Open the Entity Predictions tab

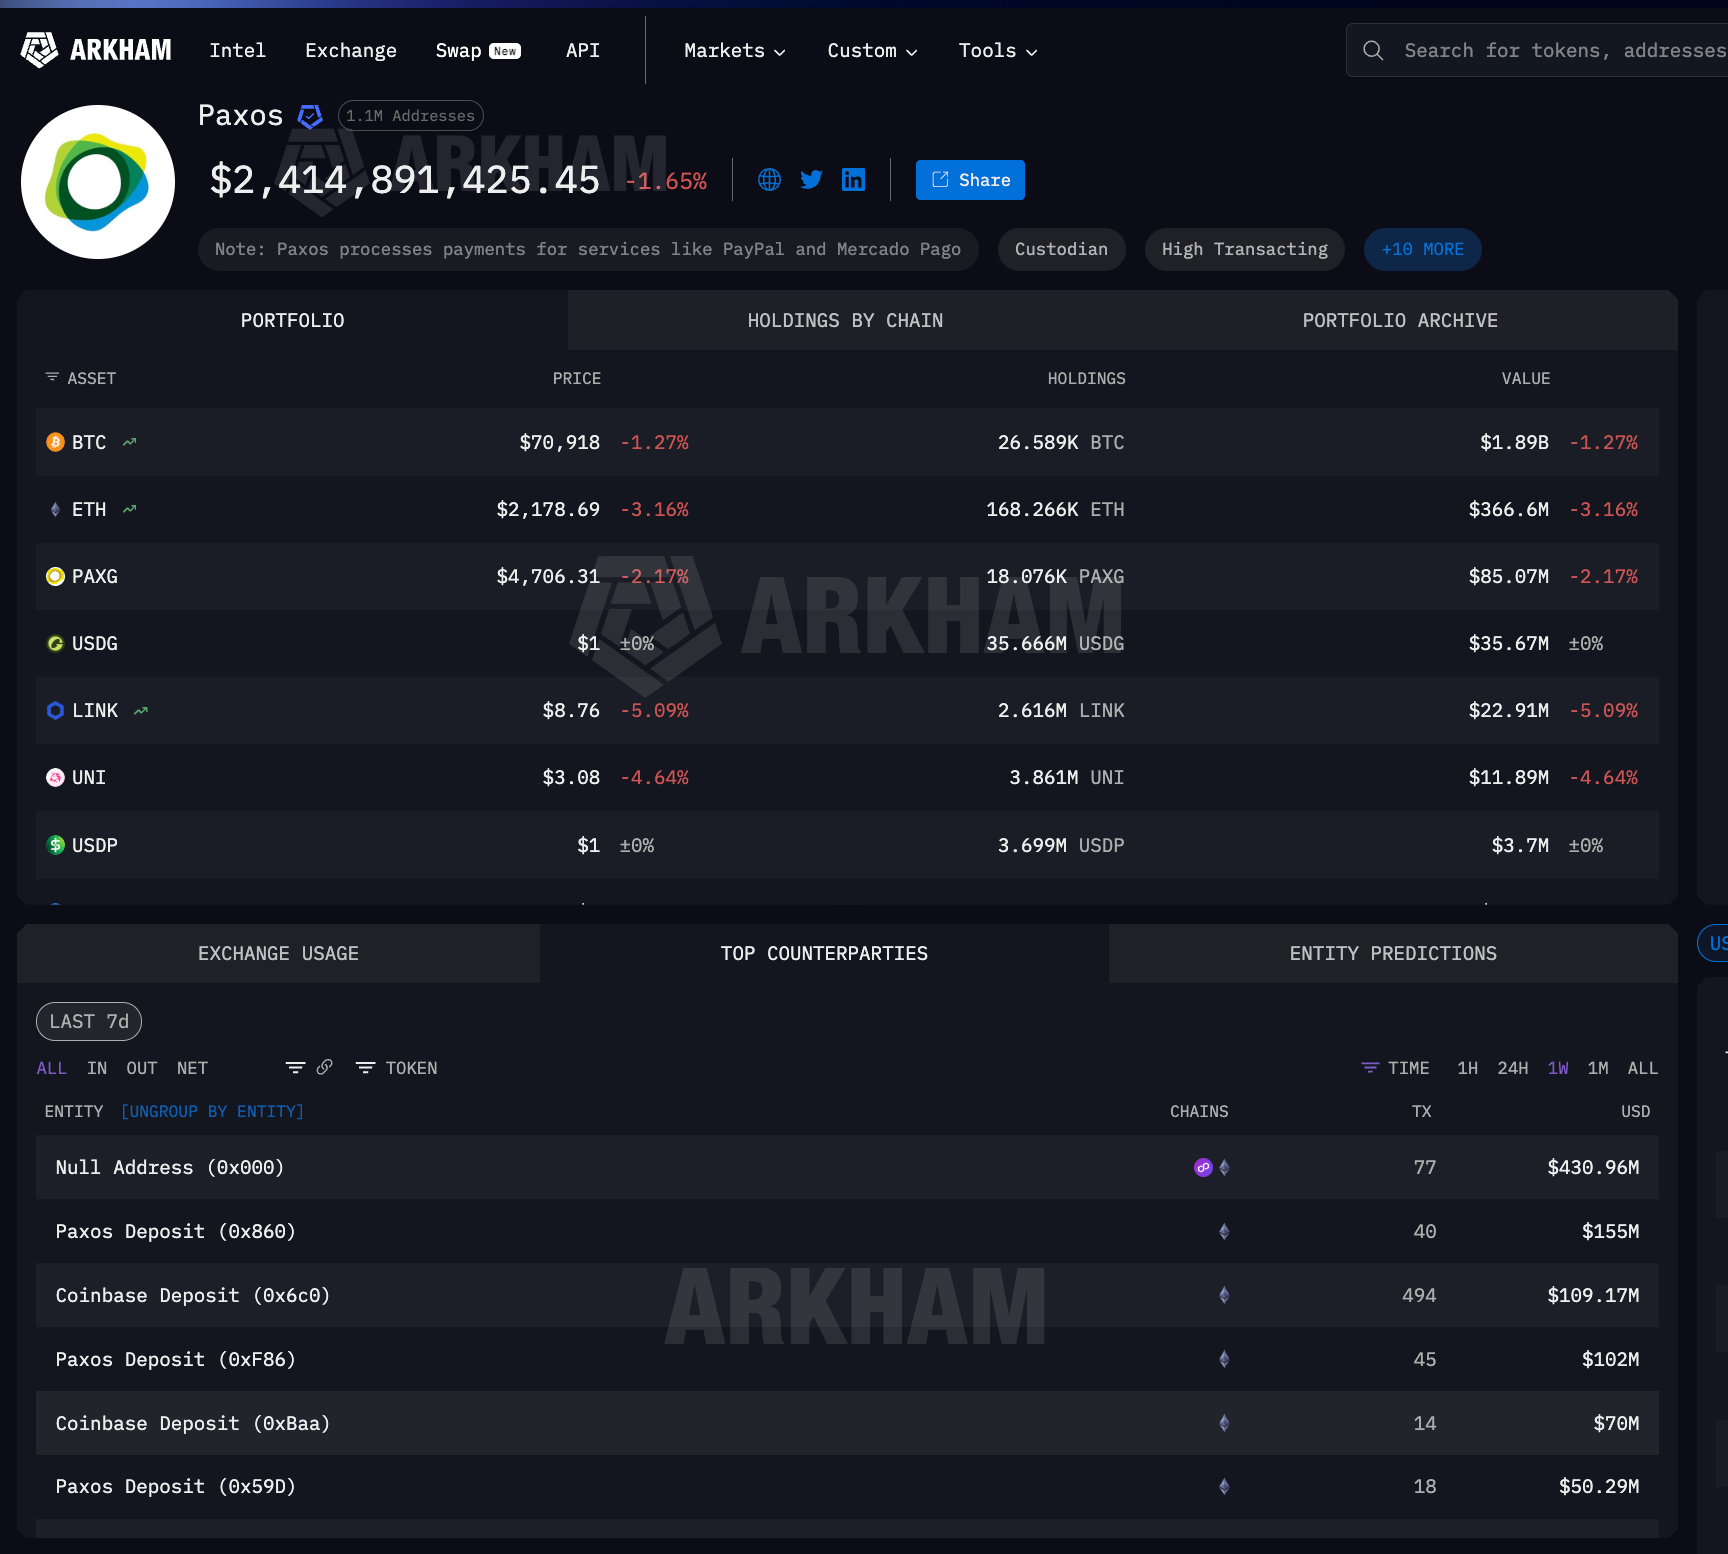click(1392, 953)
